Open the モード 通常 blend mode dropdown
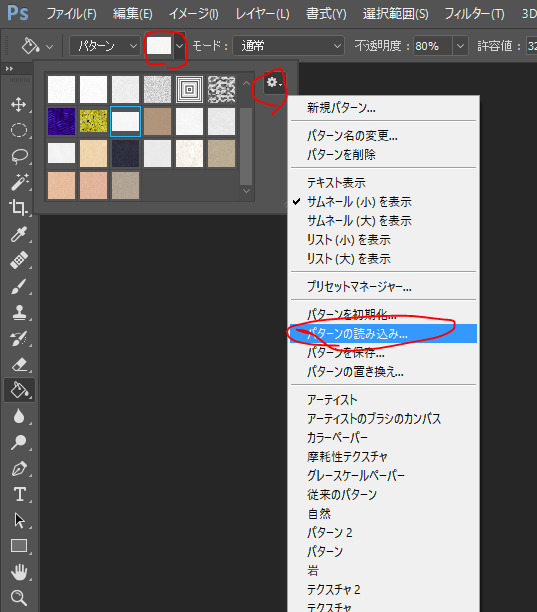Viewport: 537px width, 612px height. coord(288,46)
